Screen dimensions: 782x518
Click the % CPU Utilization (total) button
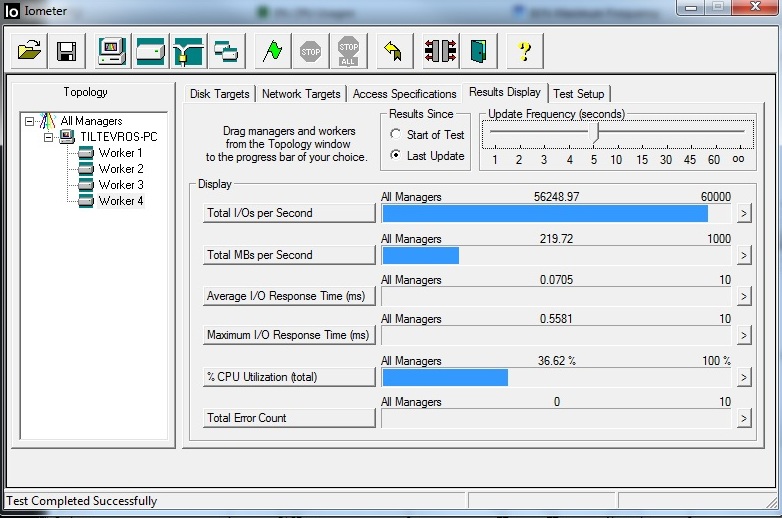[289, 376]
